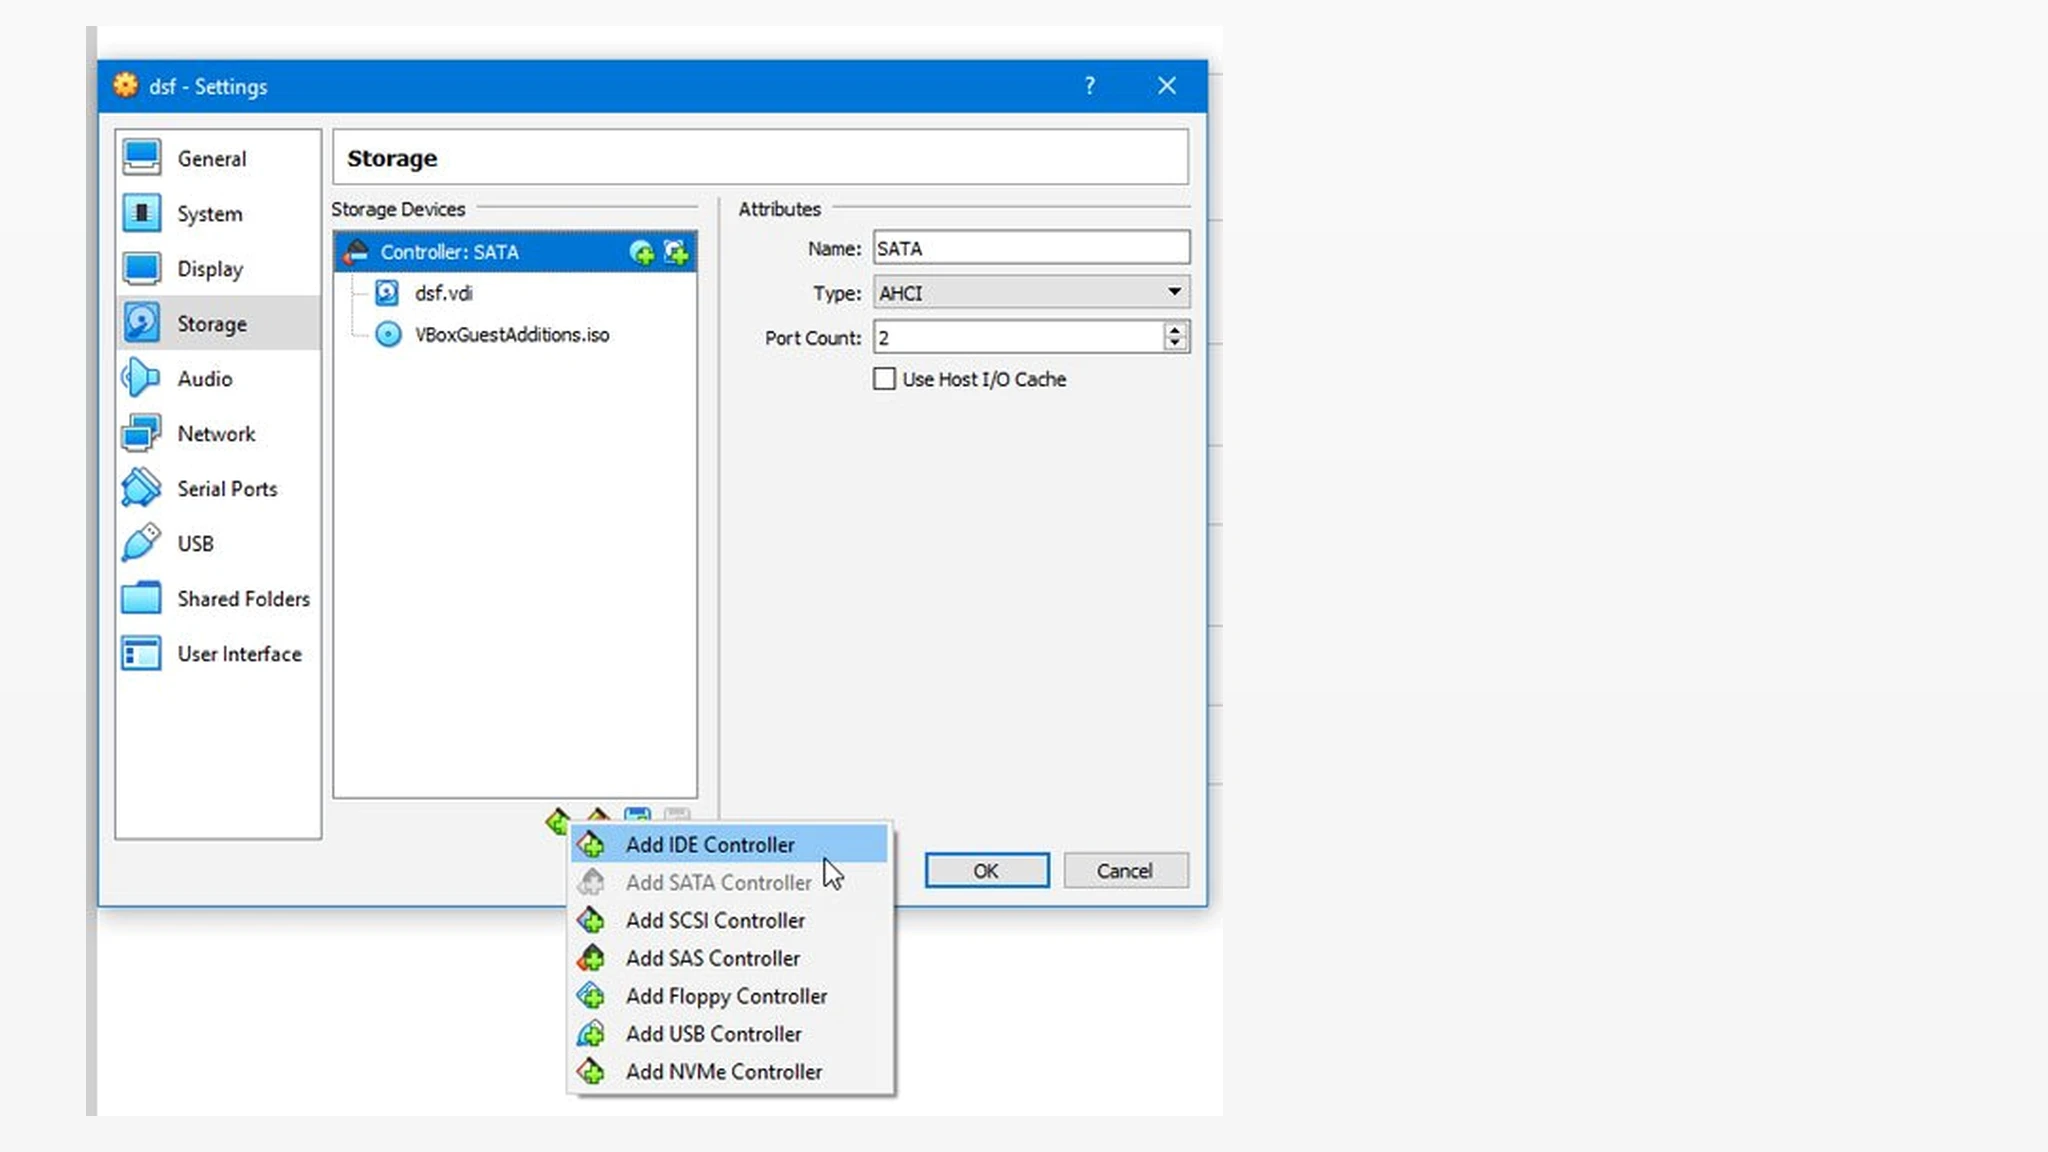Image resolution: width=2048 pixels, height=1152 pixels.
Task: Choose Add NVMe Controller from menu
Action: 729,1071
